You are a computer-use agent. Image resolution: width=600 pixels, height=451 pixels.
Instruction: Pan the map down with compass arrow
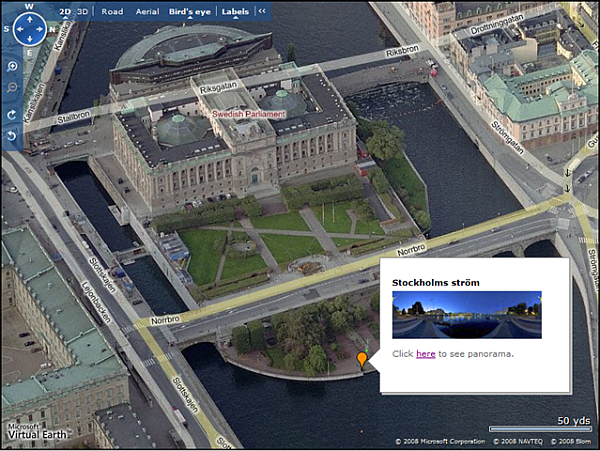pyautogui.click(x=29, y=39)
